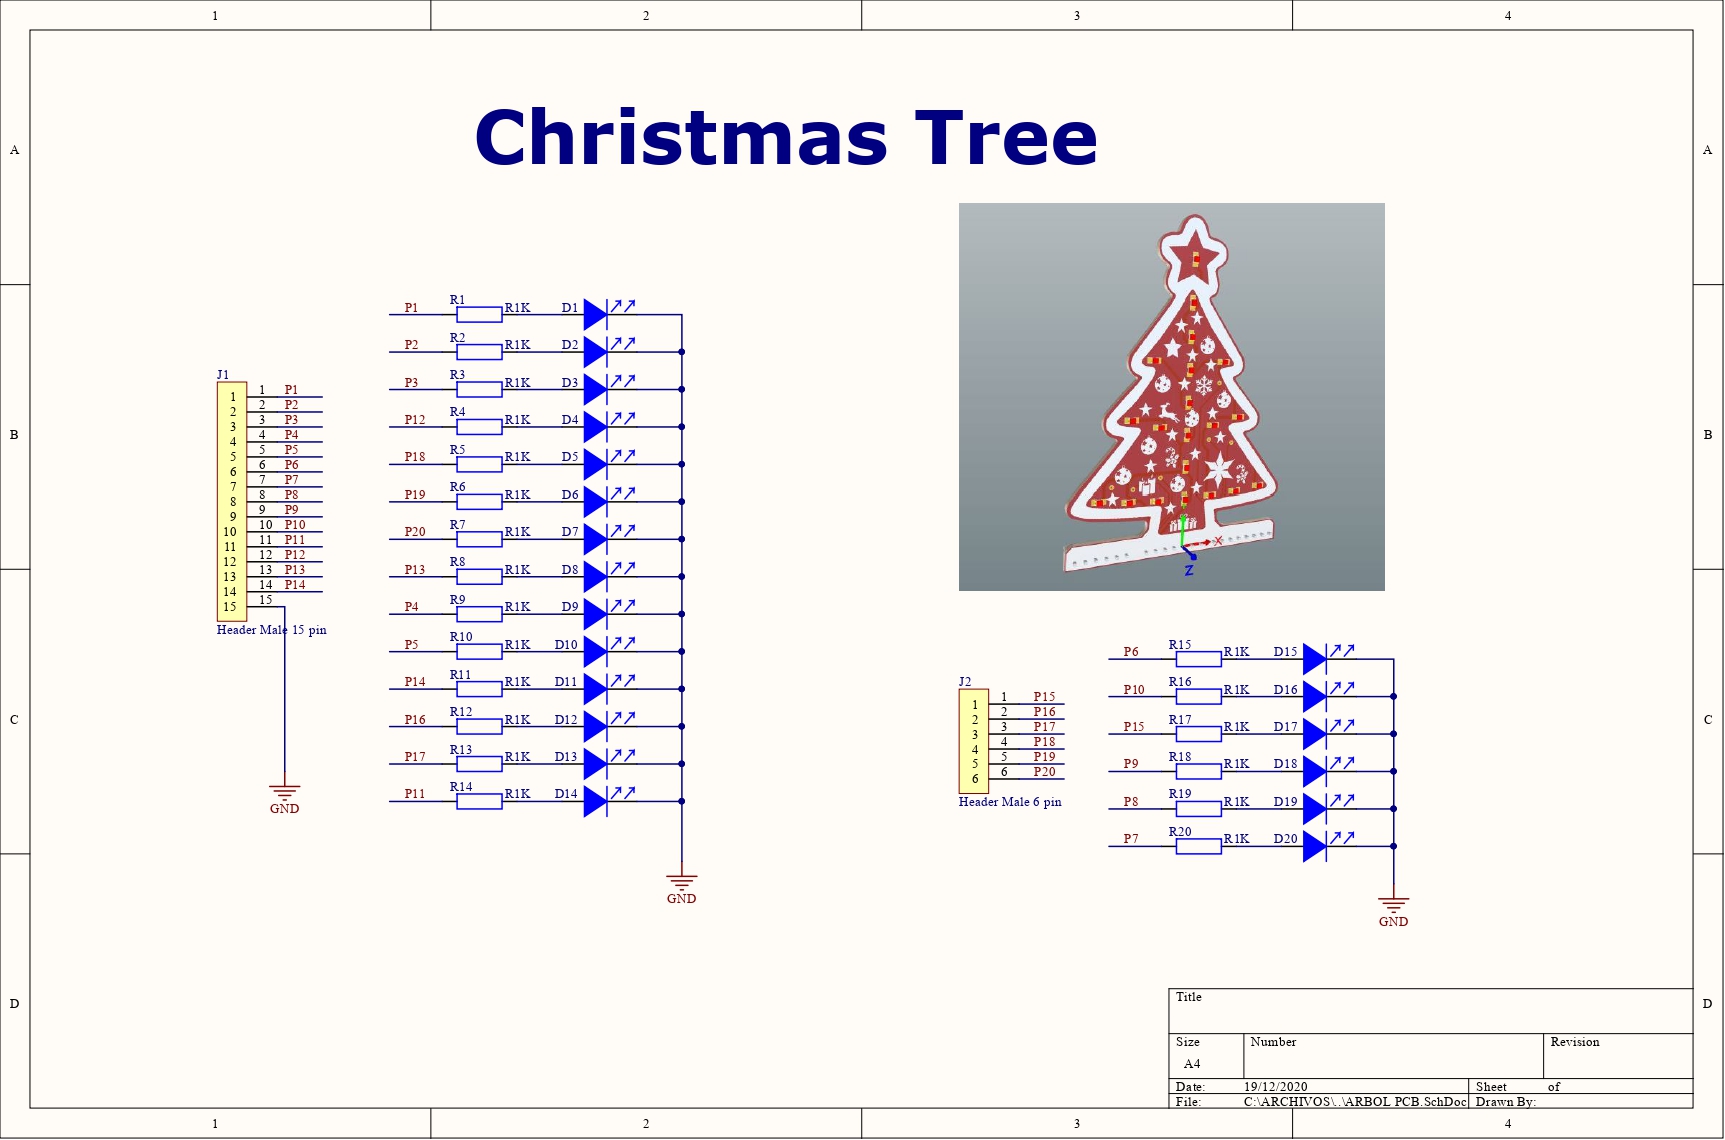Click the 3D Christmas tree PCB preview image
Screen dimensions: 1725x1140
(1171, 396)
